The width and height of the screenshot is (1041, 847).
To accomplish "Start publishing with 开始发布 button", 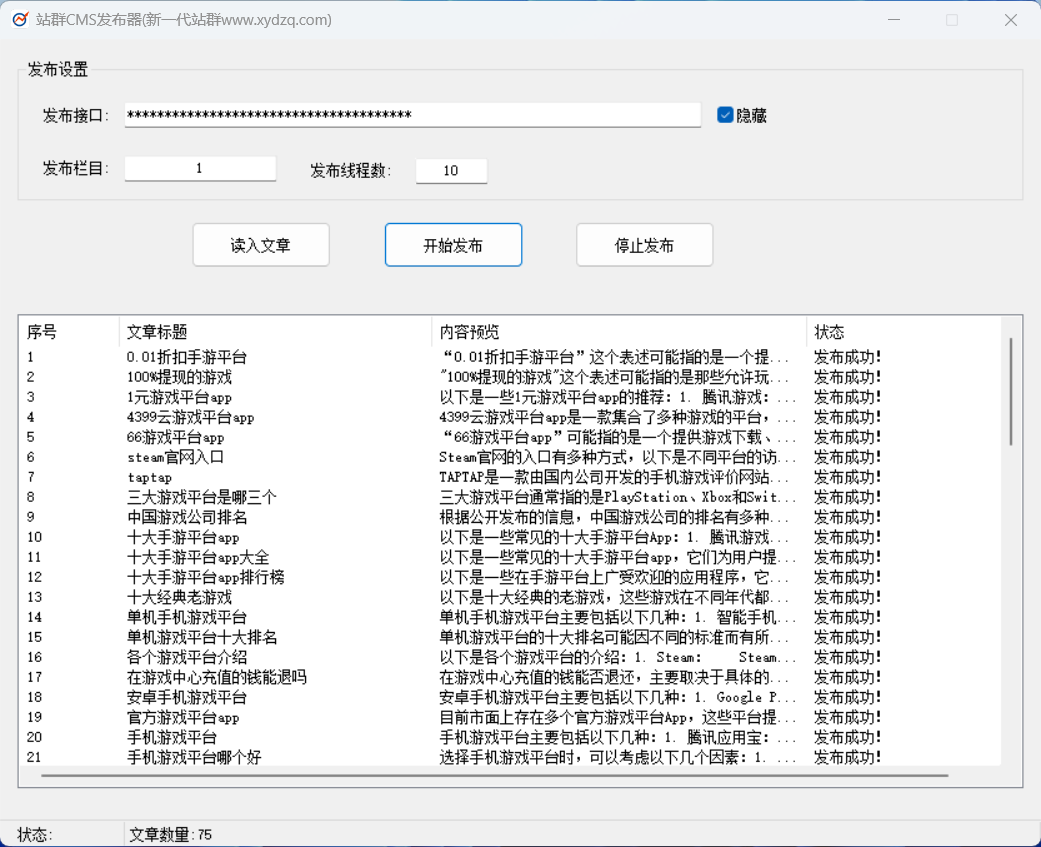I will pyautogui.click(x=453, y=245).
